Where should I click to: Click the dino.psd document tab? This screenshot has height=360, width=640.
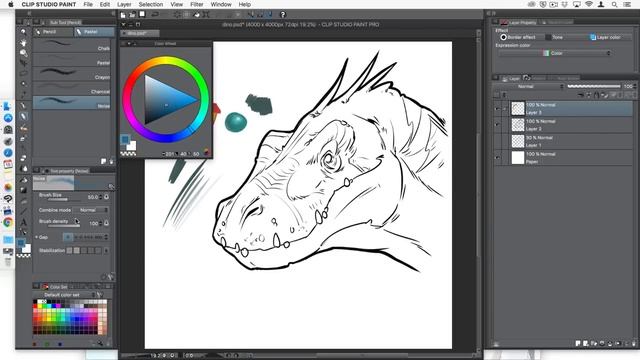[x=140, y=33]
